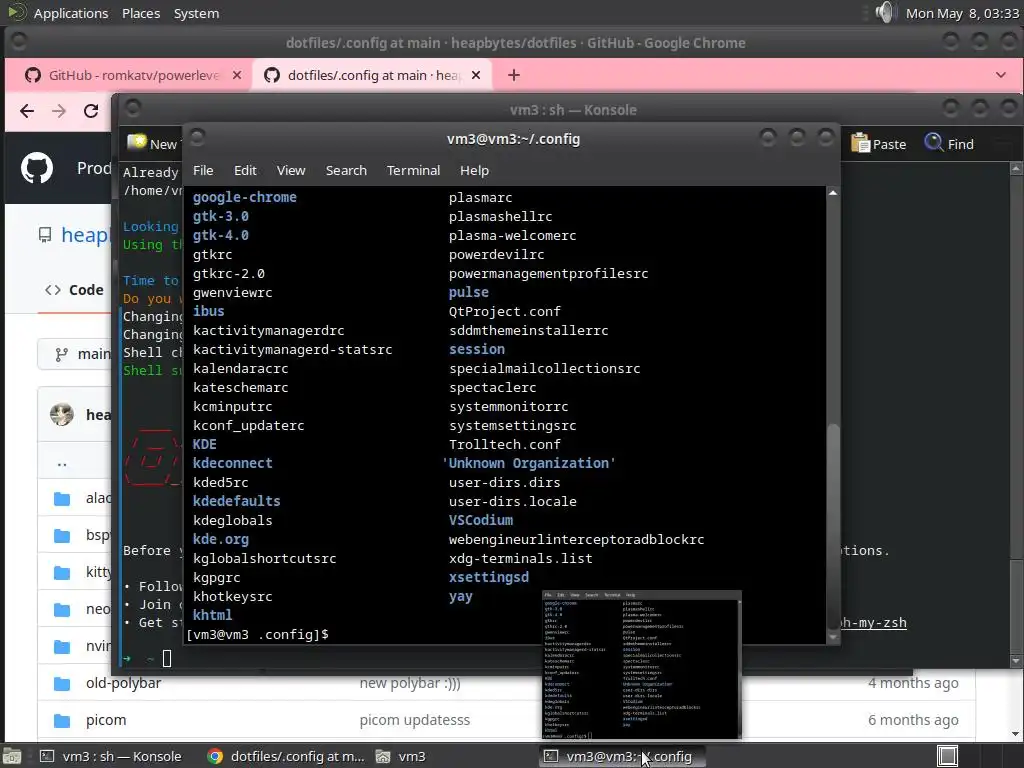
Task: Click Find in Konsole toolbar
Action: point(950,144)
